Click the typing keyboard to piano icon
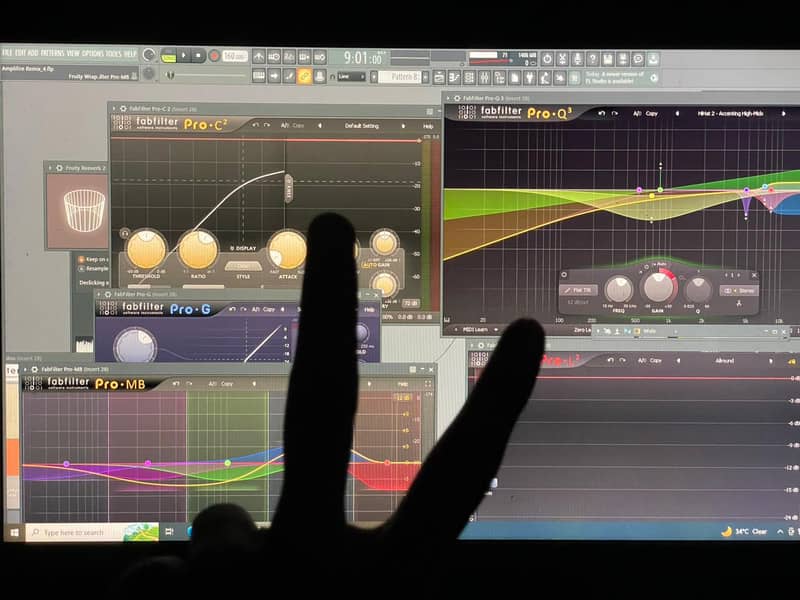 click(259, 76)
